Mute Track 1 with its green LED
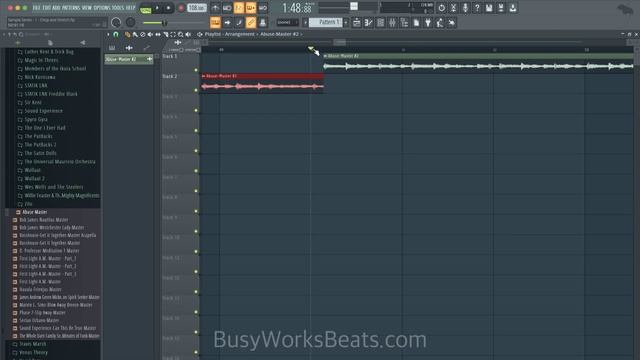 pyautogui.click(x=196, y=70)
